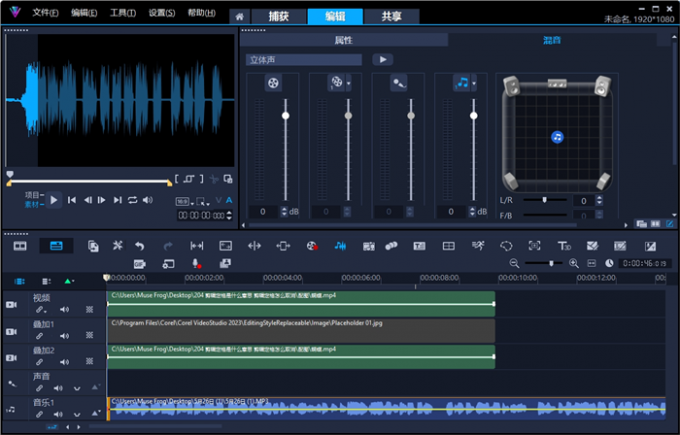Expand the 声音 track chevron
680x435 pixels.
coord(77,388)
